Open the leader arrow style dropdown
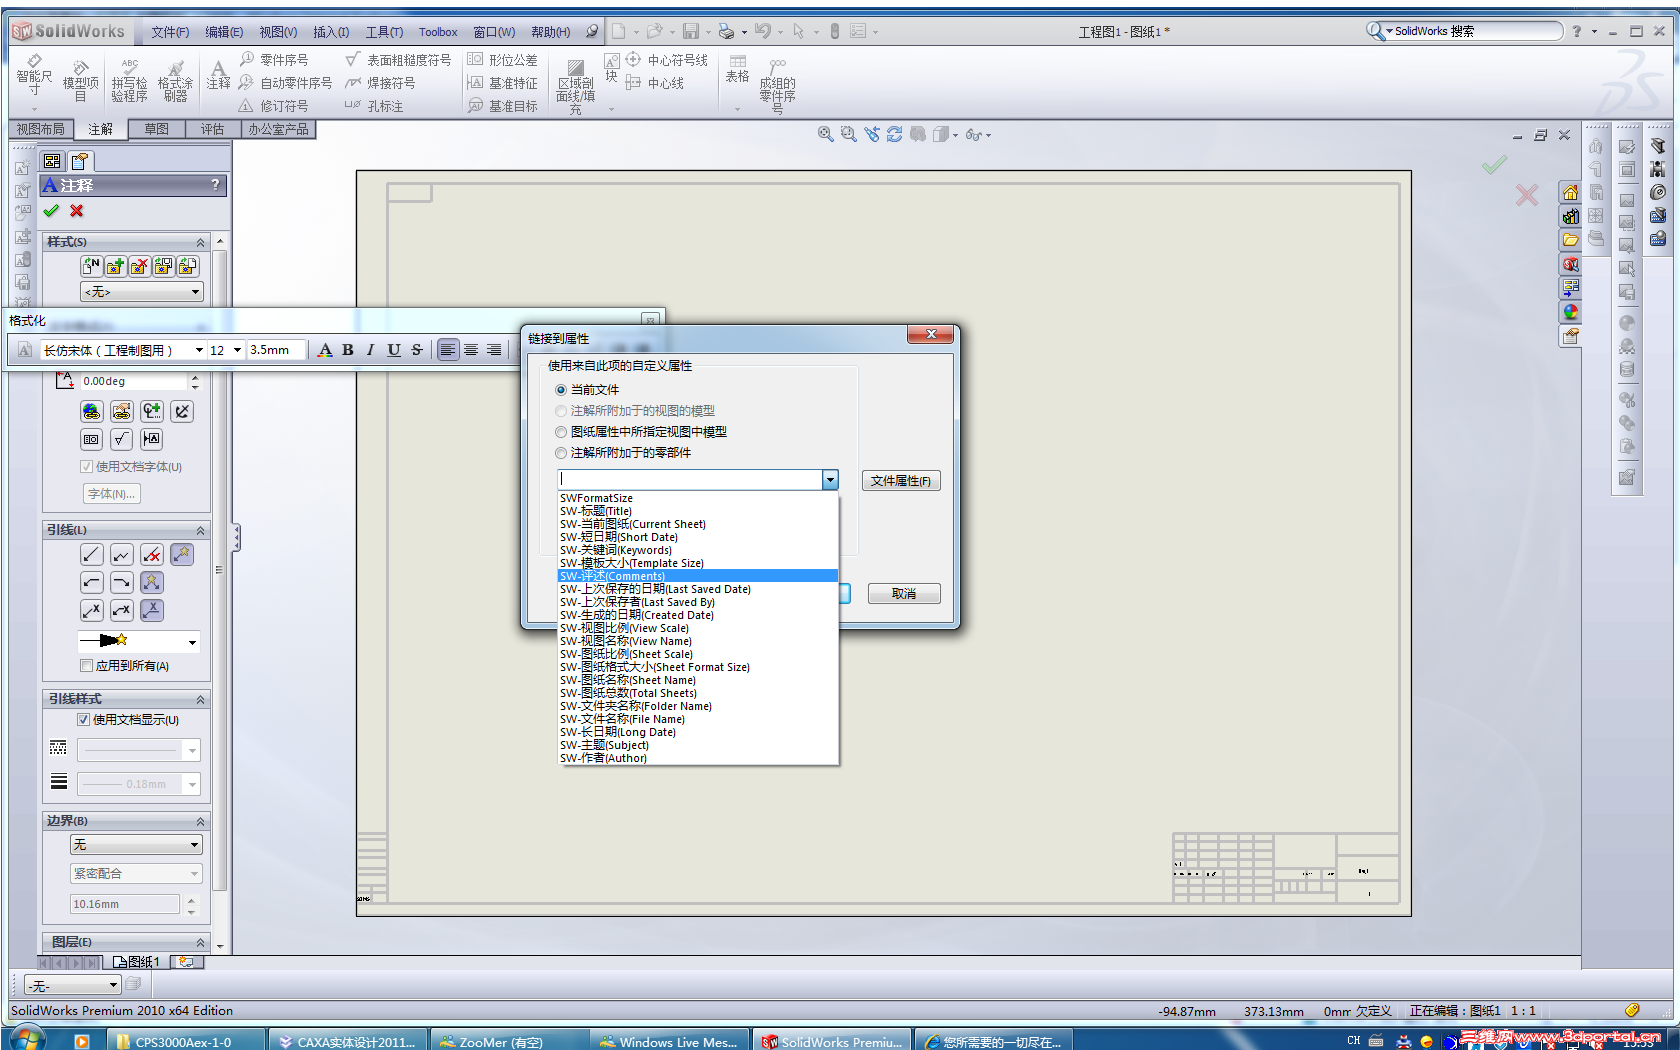Viewport: 1680px width, 1050px height. [x=192, y=641]
